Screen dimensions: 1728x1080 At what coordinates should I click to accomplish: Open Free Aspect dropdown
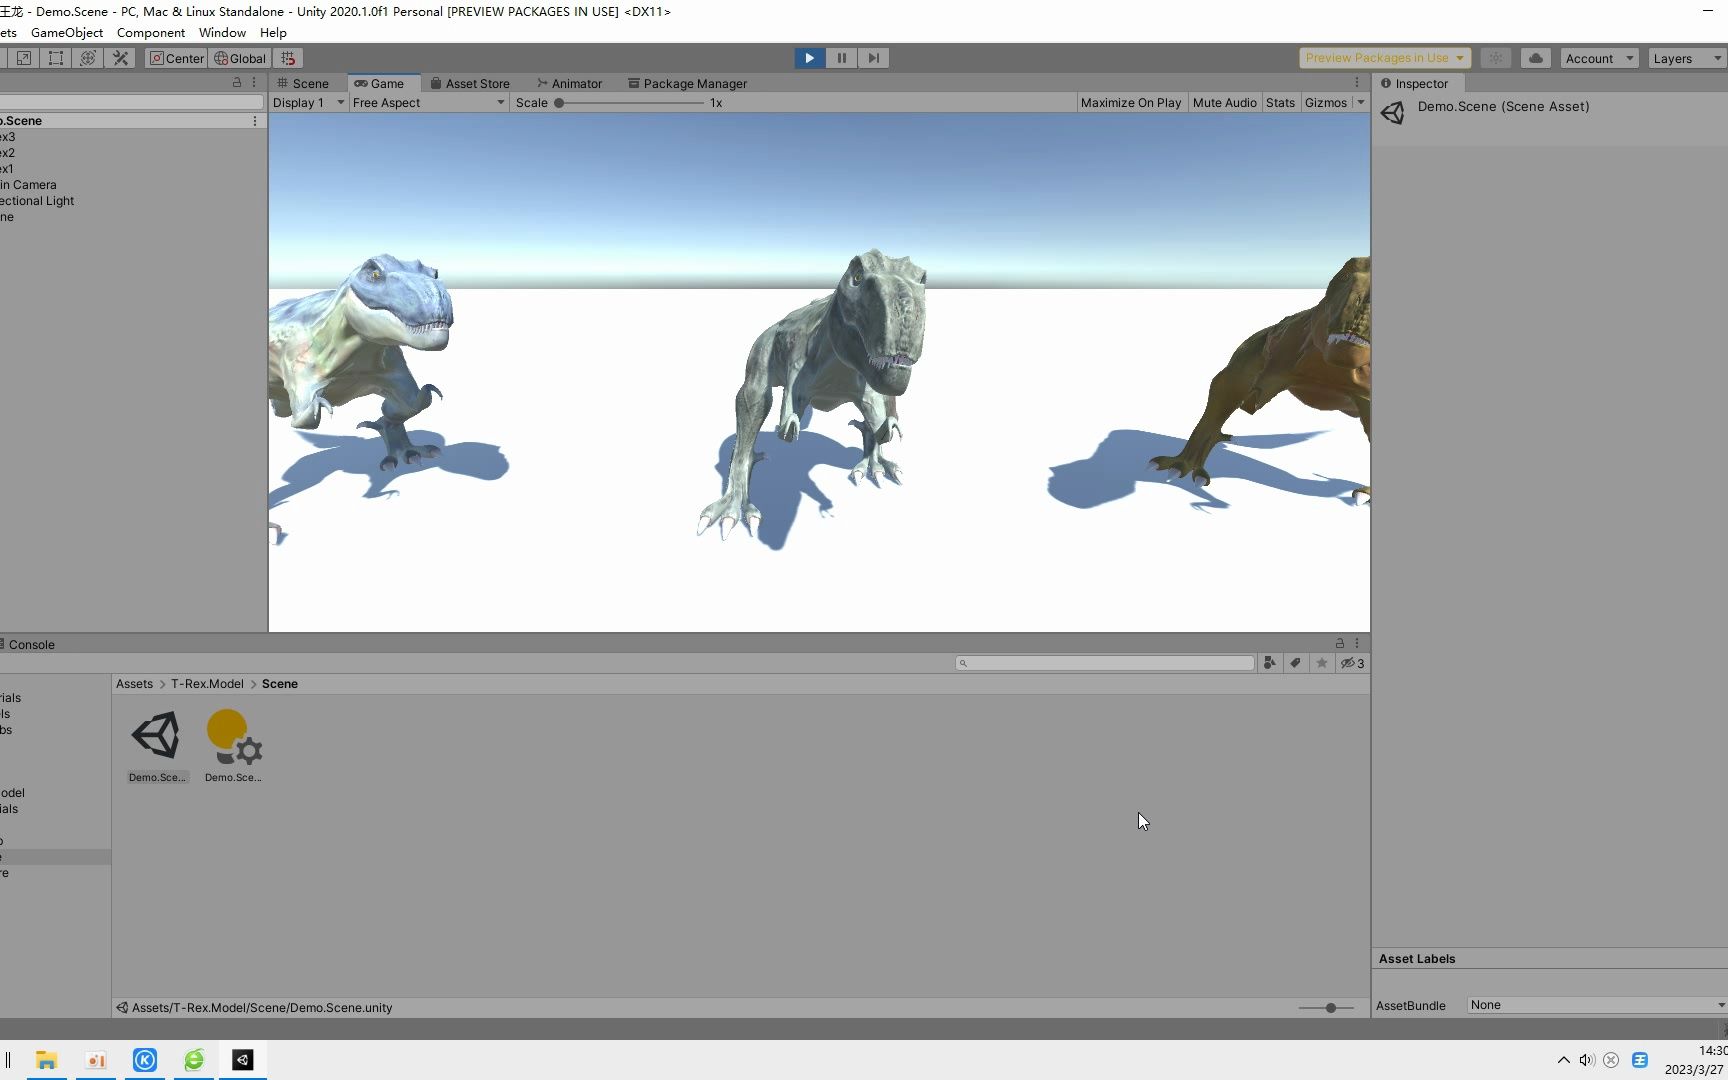[x=429, y=102]
